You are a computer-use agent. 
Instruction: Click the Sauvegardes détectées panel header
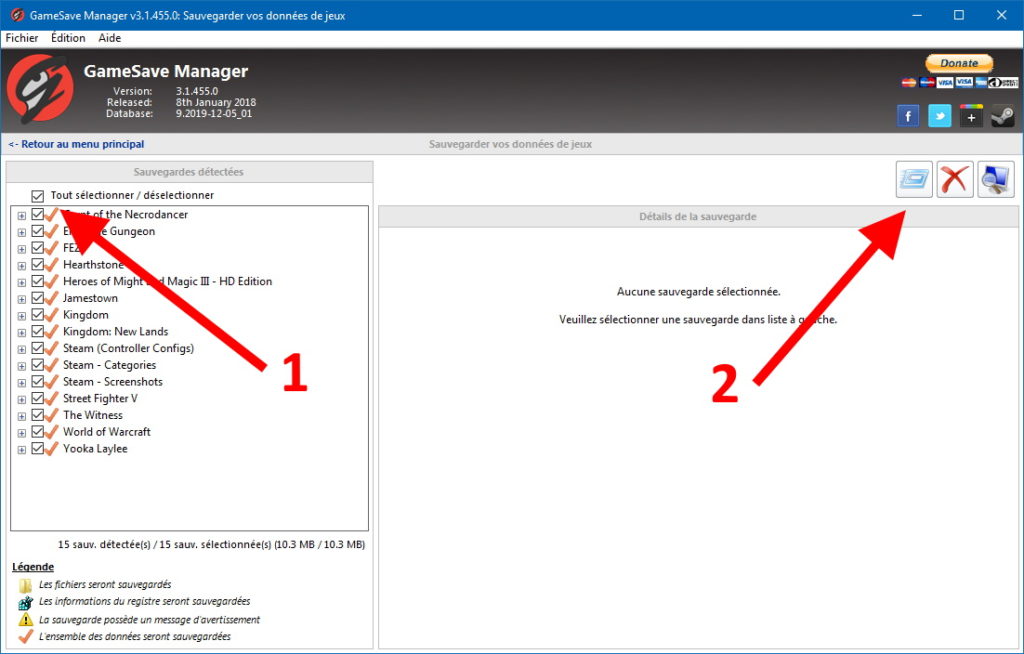click(189, 172)
